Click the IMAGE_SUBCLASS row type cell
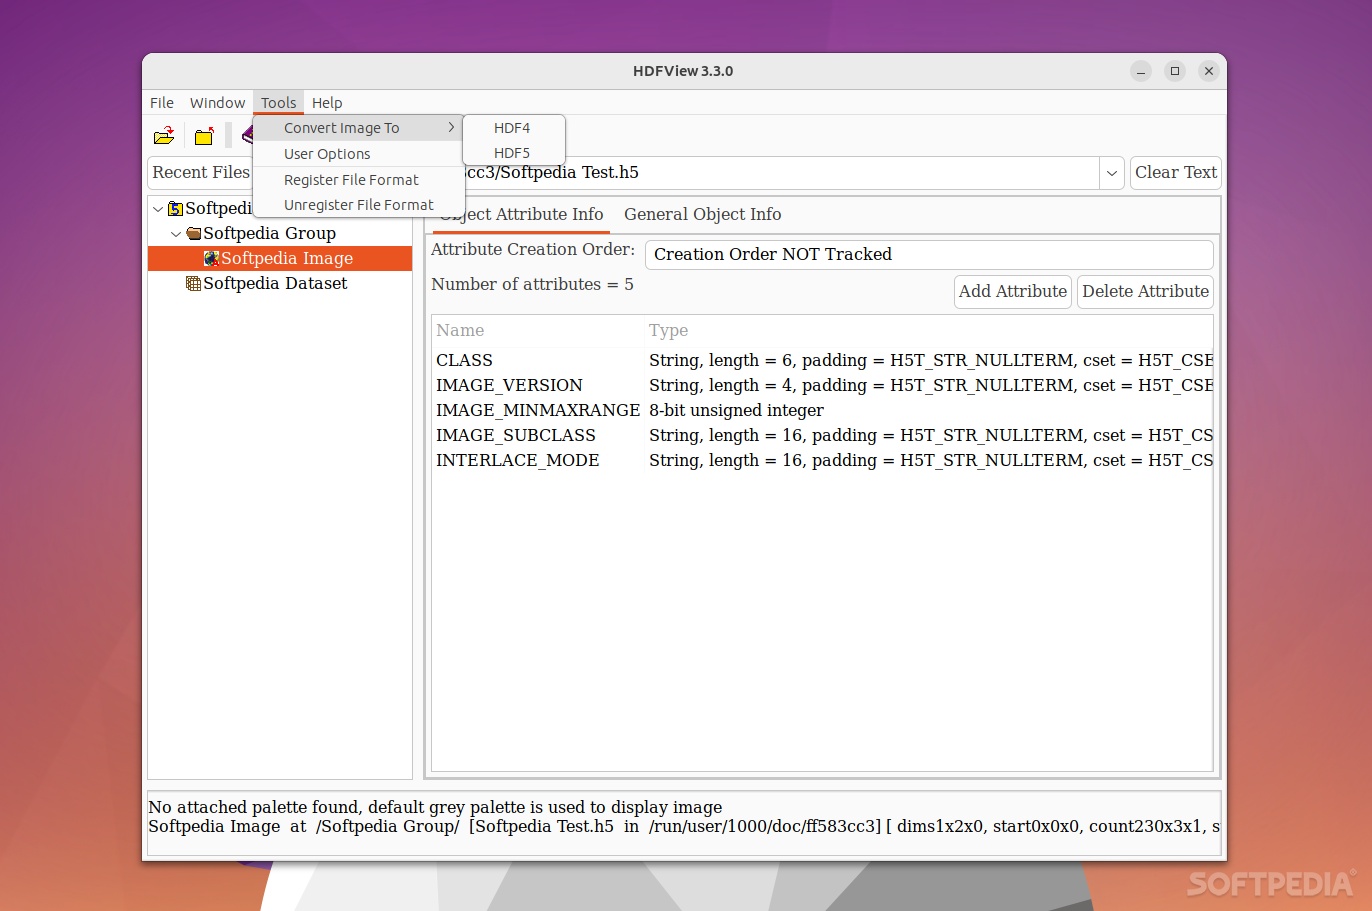1372x911 pixels. pos(930,435)
